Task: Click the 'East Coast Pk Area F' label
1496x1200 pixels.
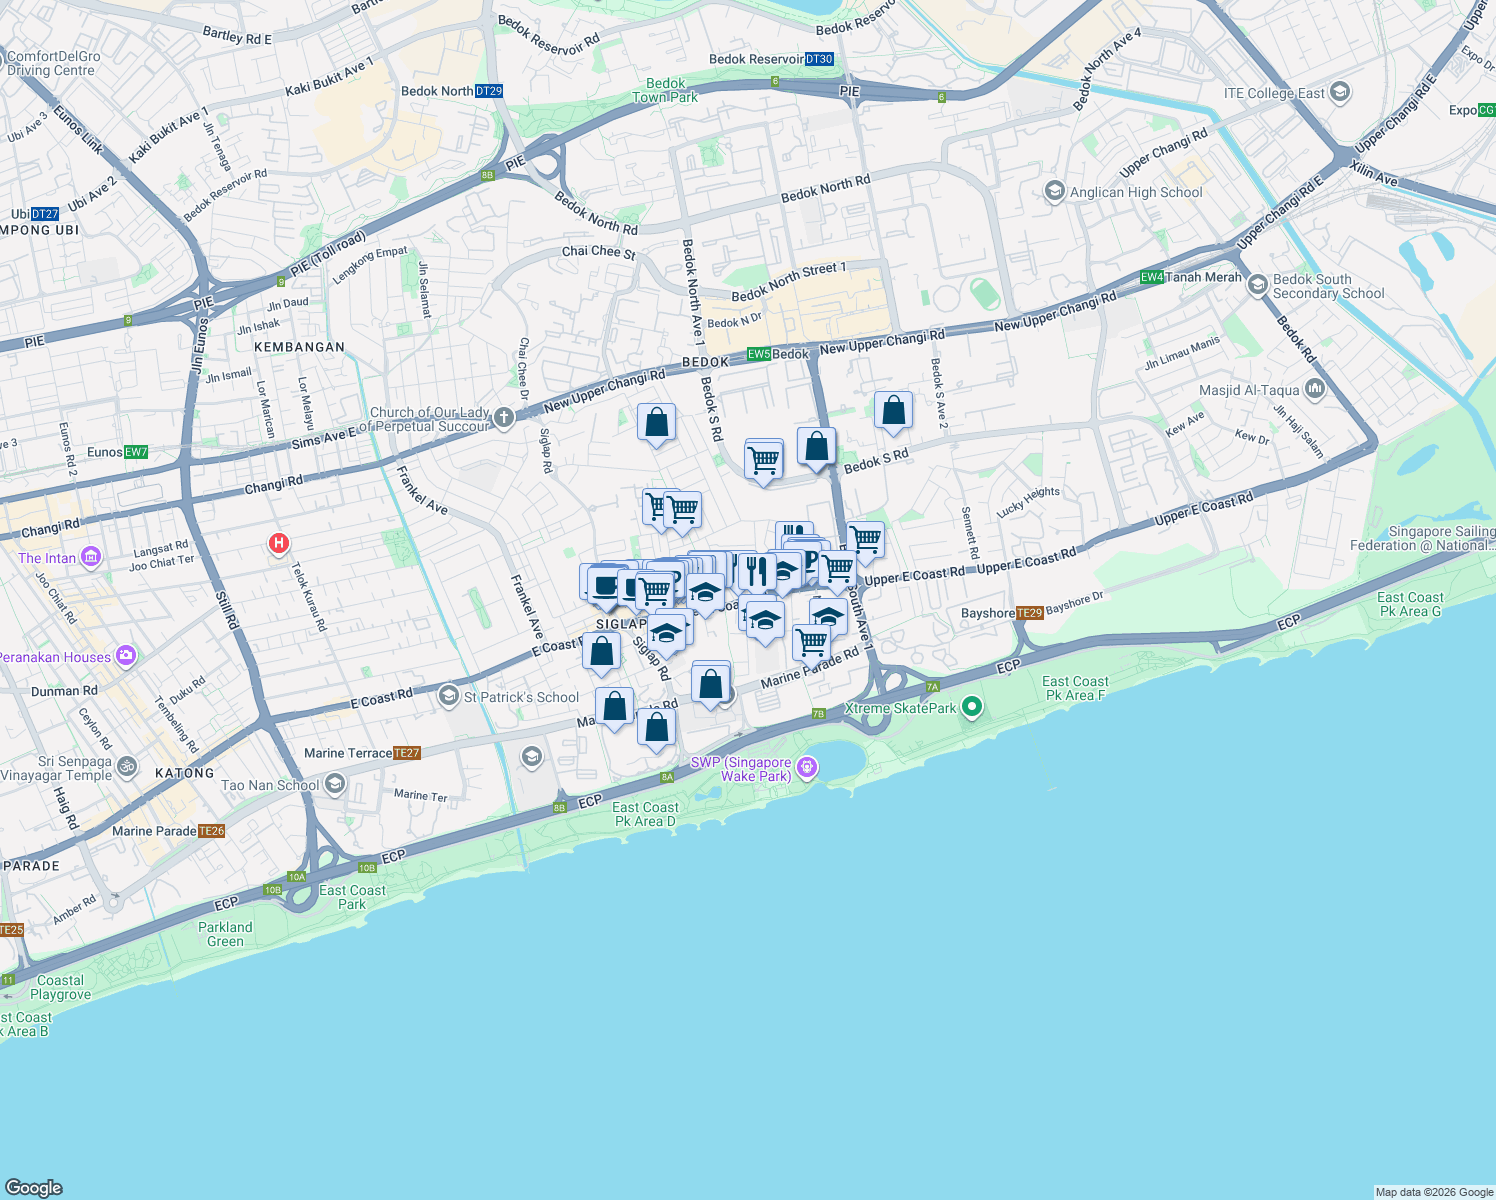Action: point(1075,688)
